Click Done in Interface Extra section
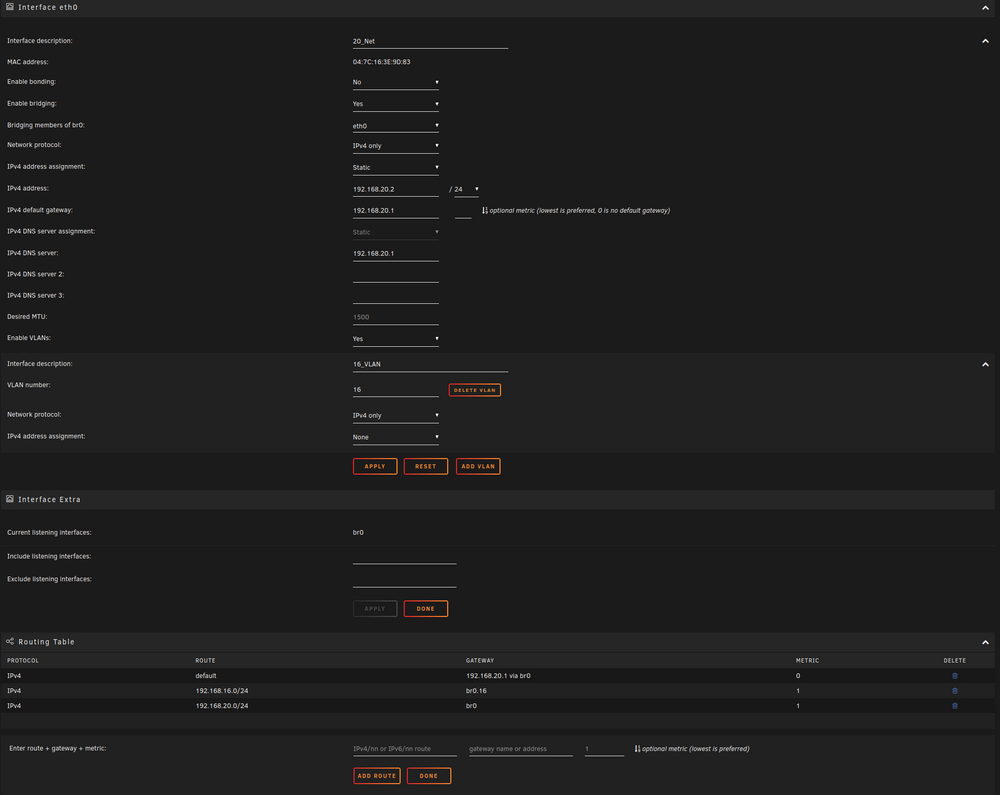1000x795 pixels. click(425, 608)
